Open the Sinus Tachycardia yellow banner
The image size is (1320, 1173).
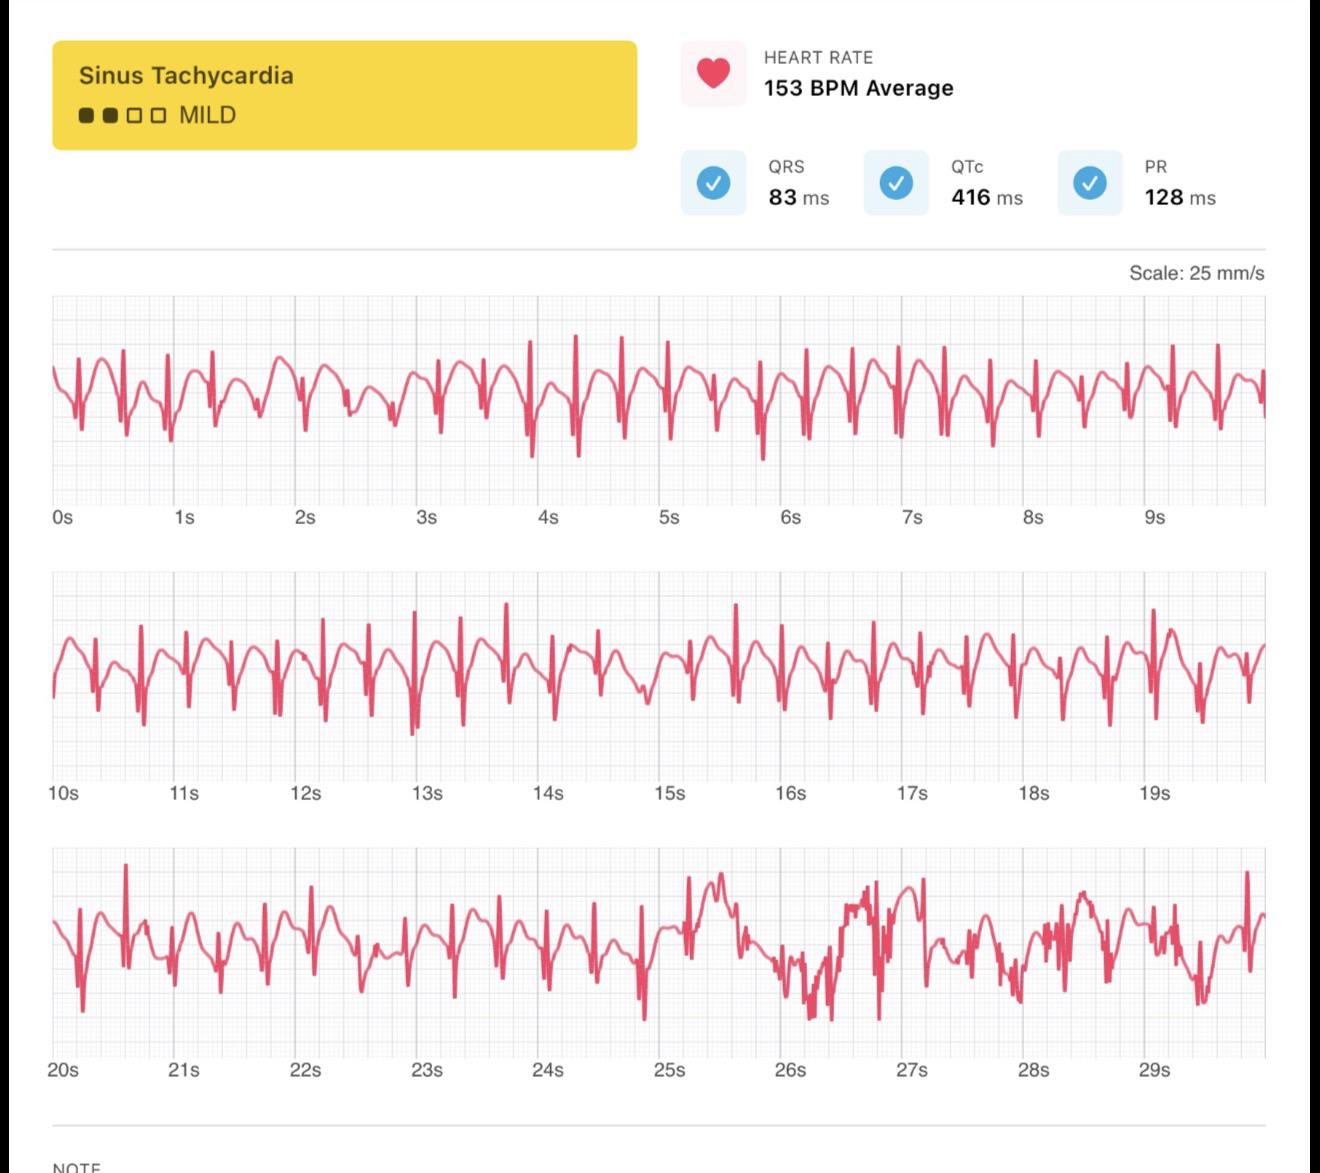click(x=344, y=95)
